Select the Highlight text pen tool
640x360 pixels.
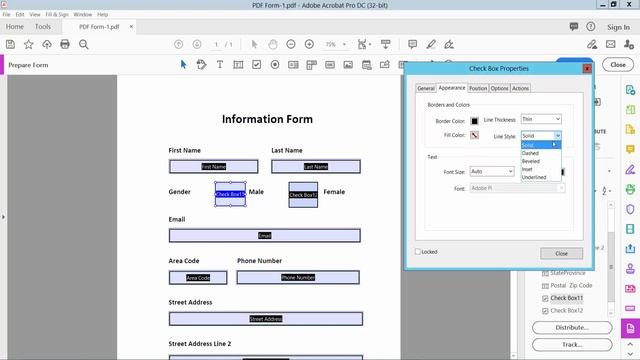click(431, 44)
